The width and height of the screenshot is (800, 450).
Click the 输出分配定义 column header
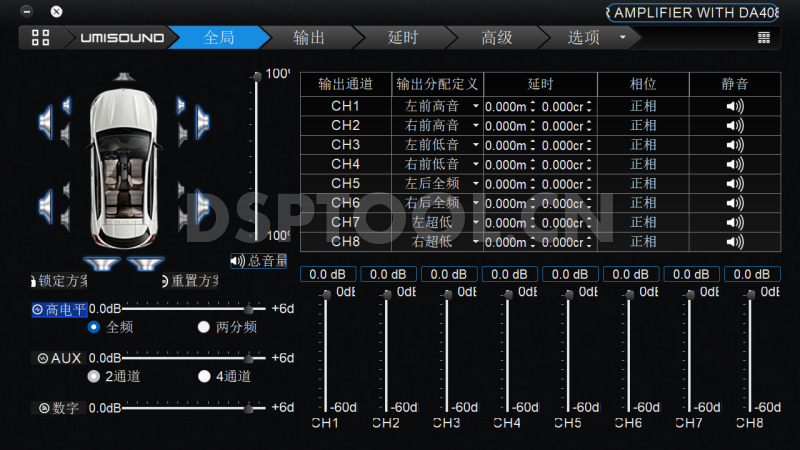[x=437, y=84]
